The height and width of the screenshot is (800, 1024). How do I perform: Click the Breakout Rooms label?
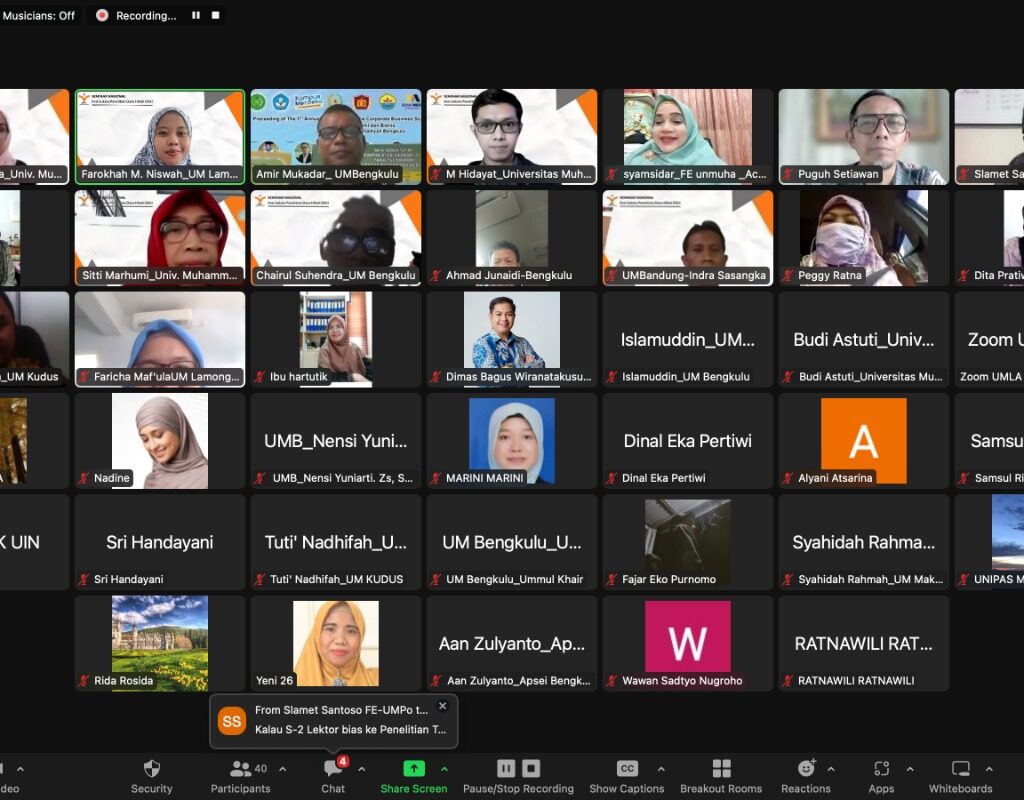(x=721, y=788)
